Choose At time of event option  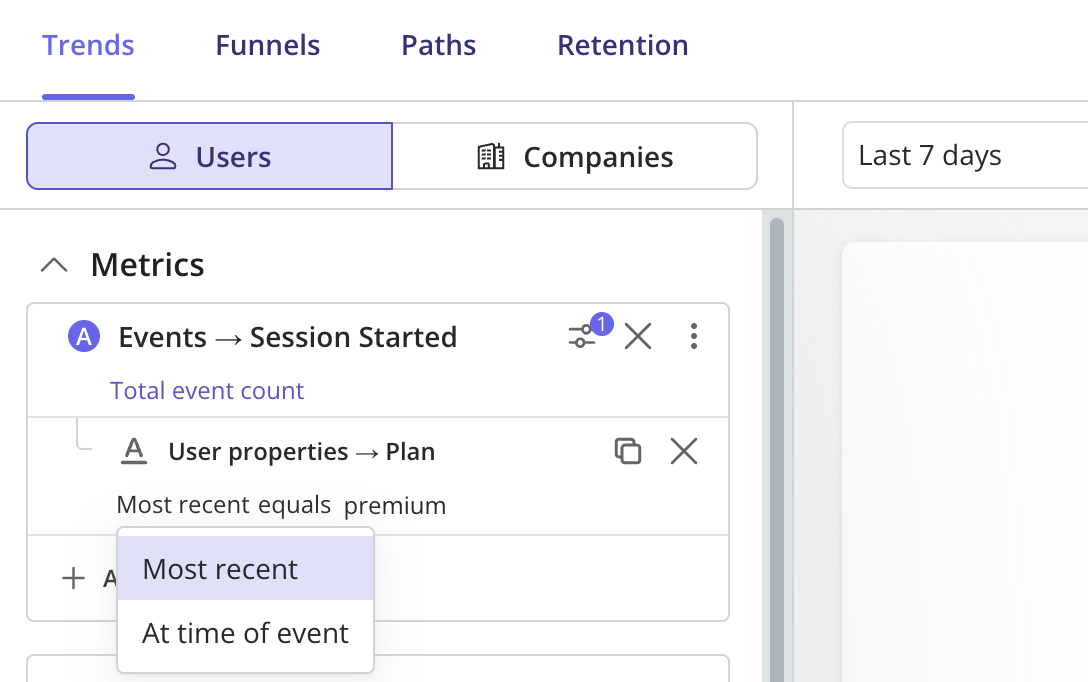pos(246,633)
